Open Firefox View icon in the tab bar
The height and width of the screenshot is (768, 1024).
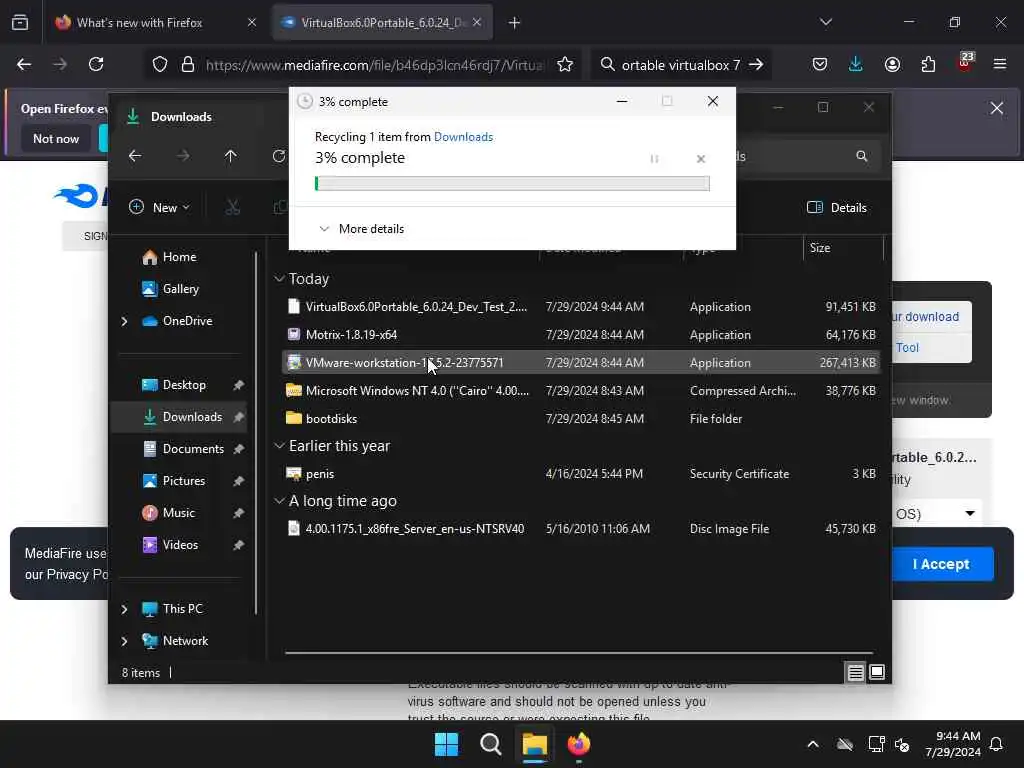tap(20, 23)
